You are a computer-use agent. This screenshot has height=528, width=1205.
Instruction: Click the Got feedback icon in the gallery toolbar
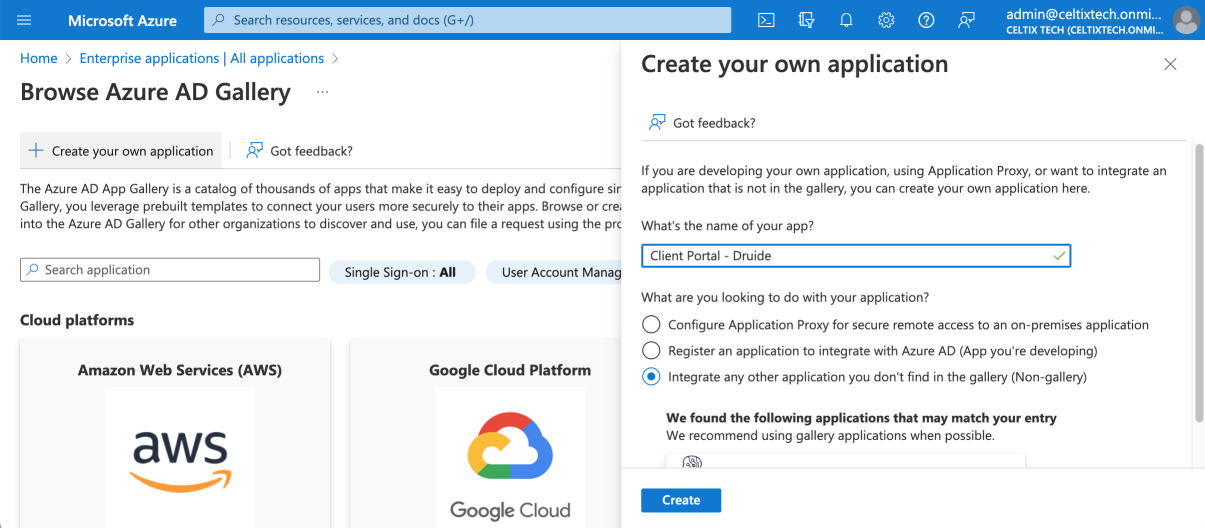point(255,151)
